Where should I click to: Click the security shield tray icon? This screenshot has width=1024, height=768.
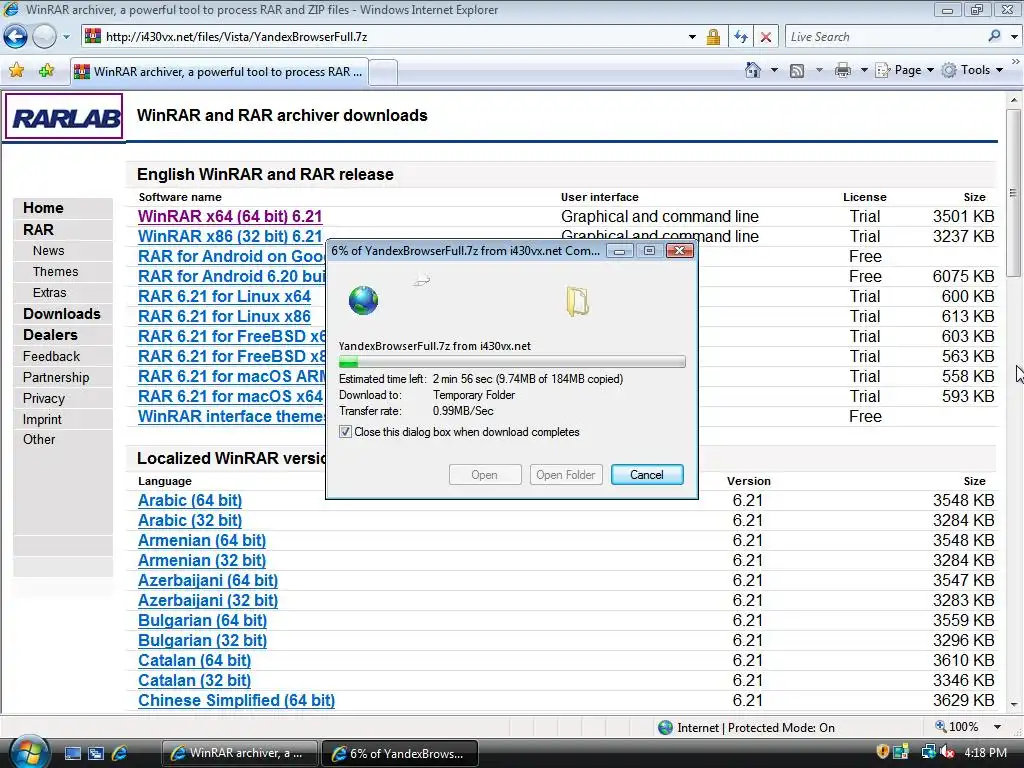click(x=882, y=752)
